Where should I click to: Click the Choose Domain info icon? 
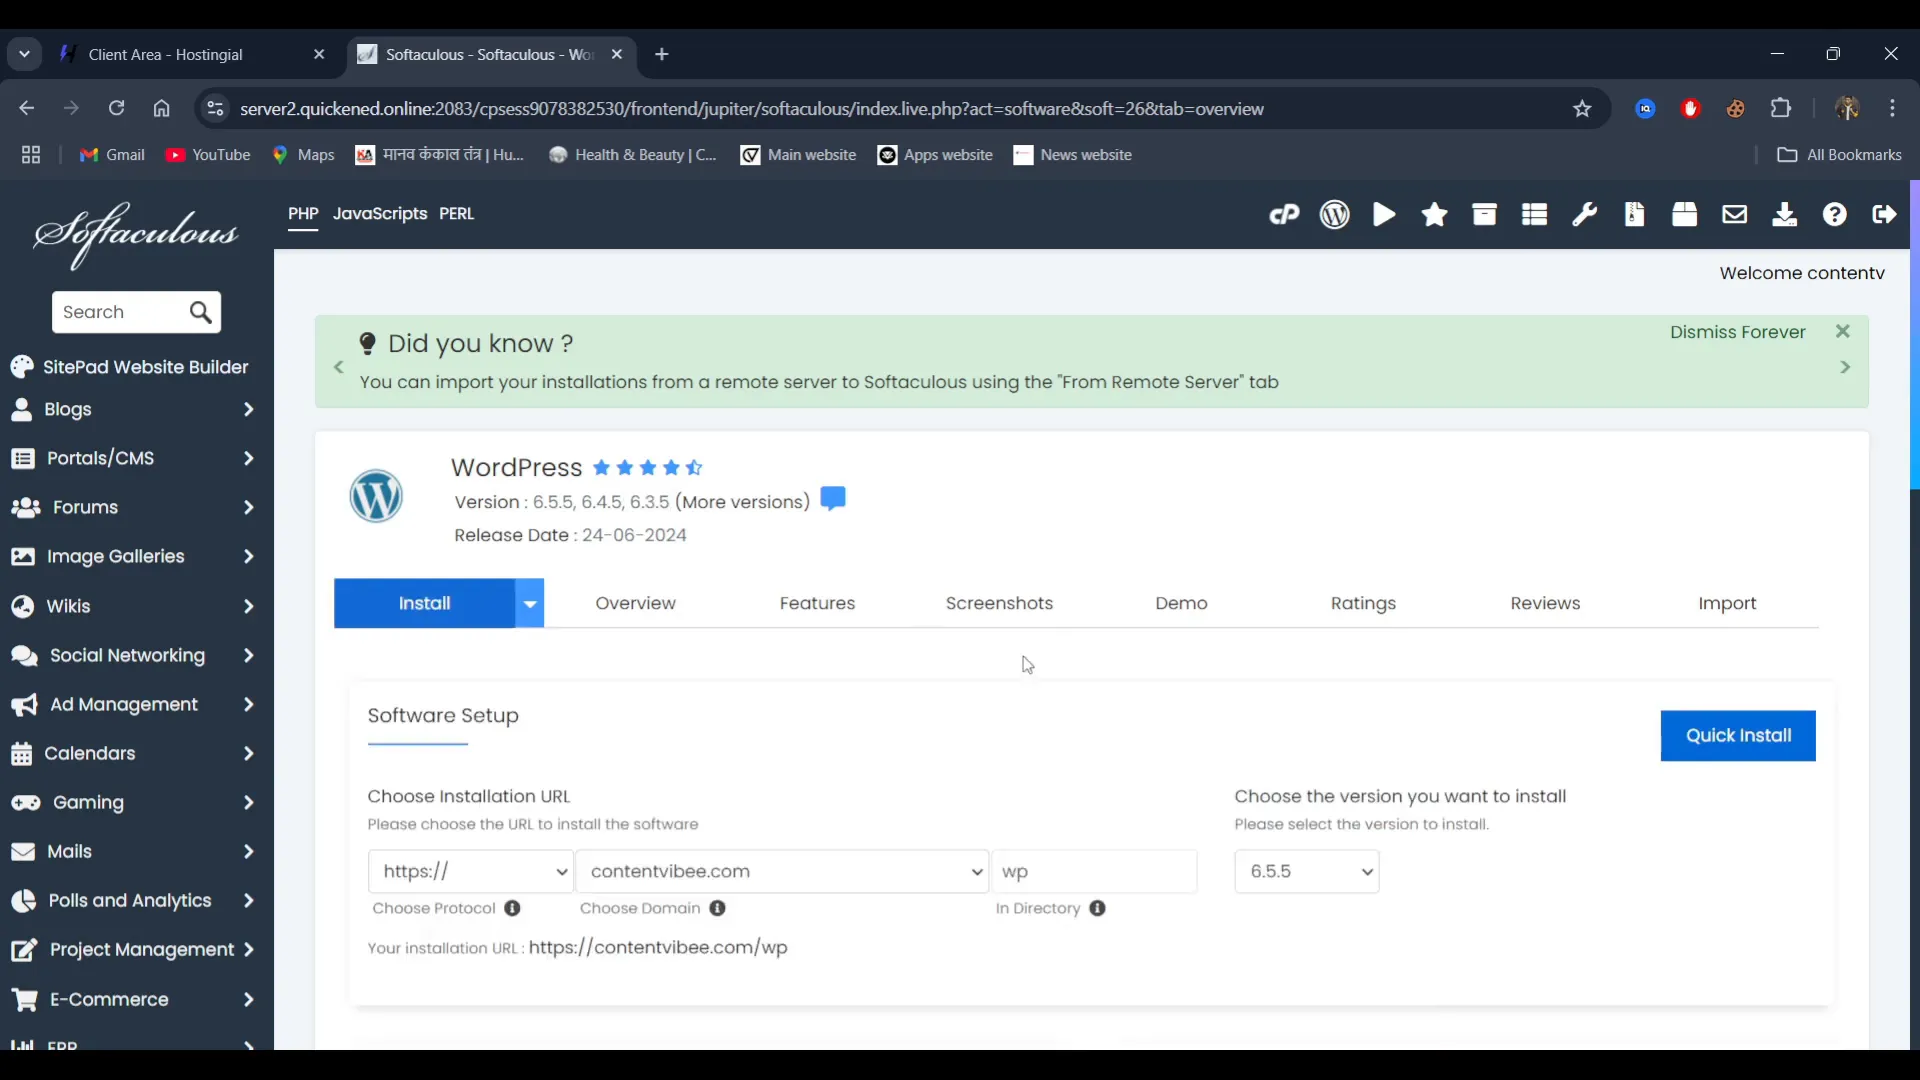pos(717,908)
